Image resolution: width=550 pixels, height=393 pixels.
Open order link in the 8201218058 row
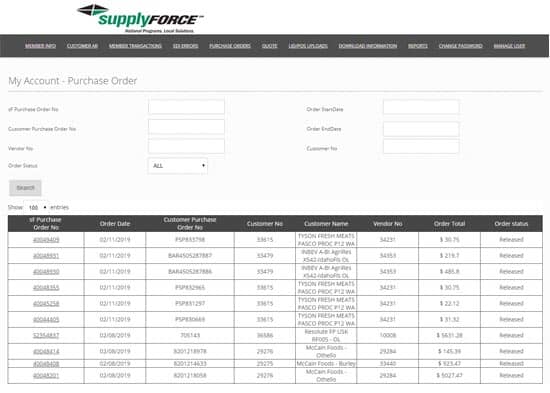click(46, 375)
